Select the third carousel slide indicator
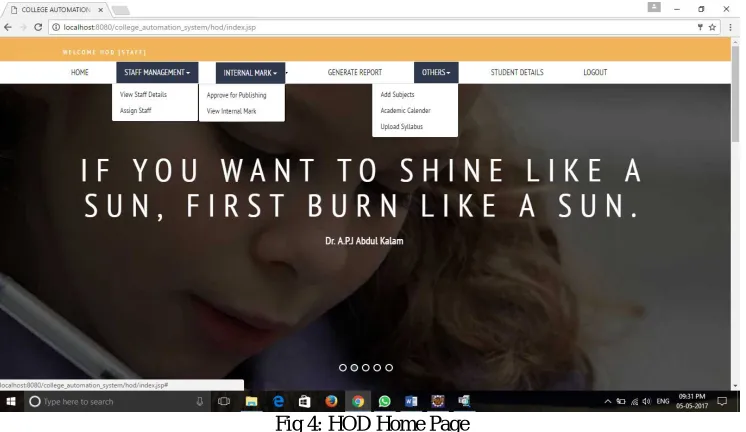 365,367
